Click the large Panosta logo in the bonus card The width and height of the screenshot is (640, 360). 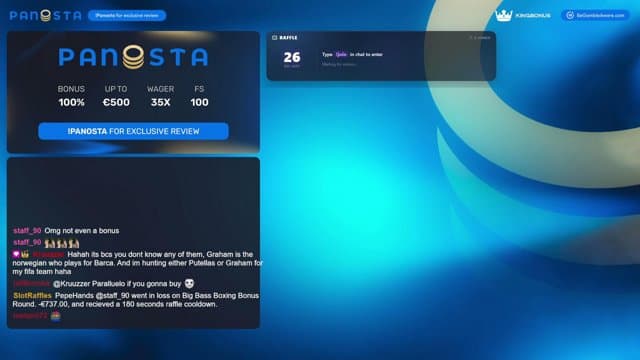pyautogui.click(x=133, y=57)
